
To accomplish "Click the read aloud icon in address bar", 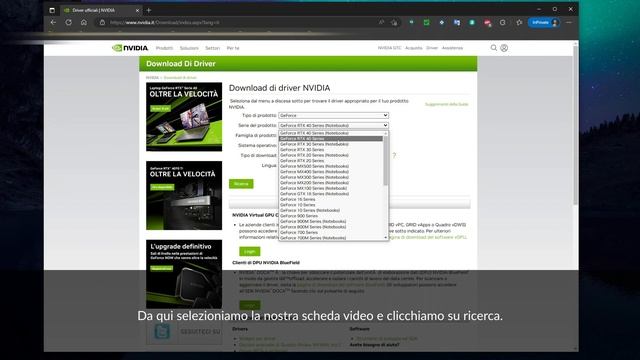I will coord(381,22).
